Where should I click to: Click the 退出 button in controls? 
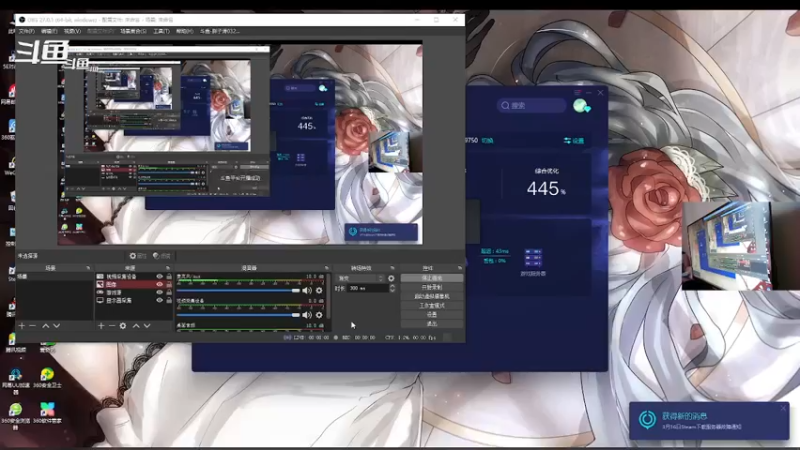point(432,324)
